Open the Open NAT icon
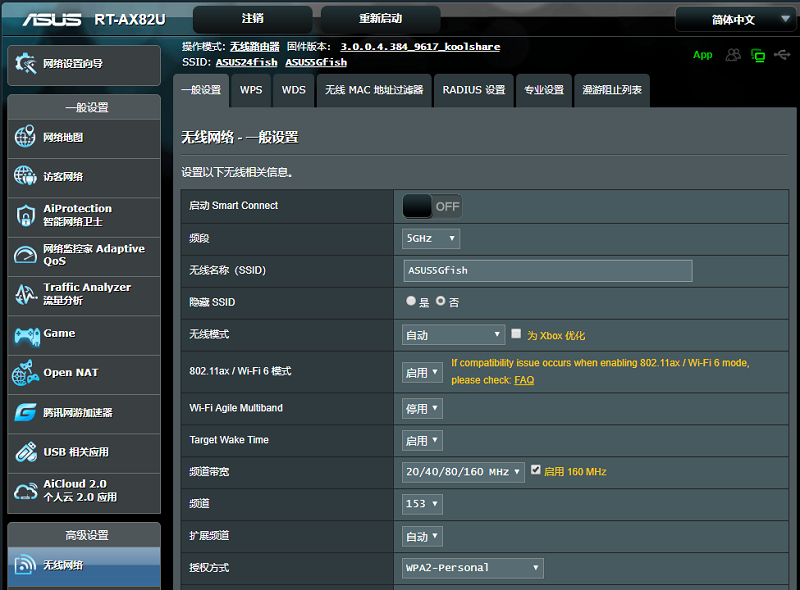Viewport: 800px width, 590px height. click(x=26, y=373)
